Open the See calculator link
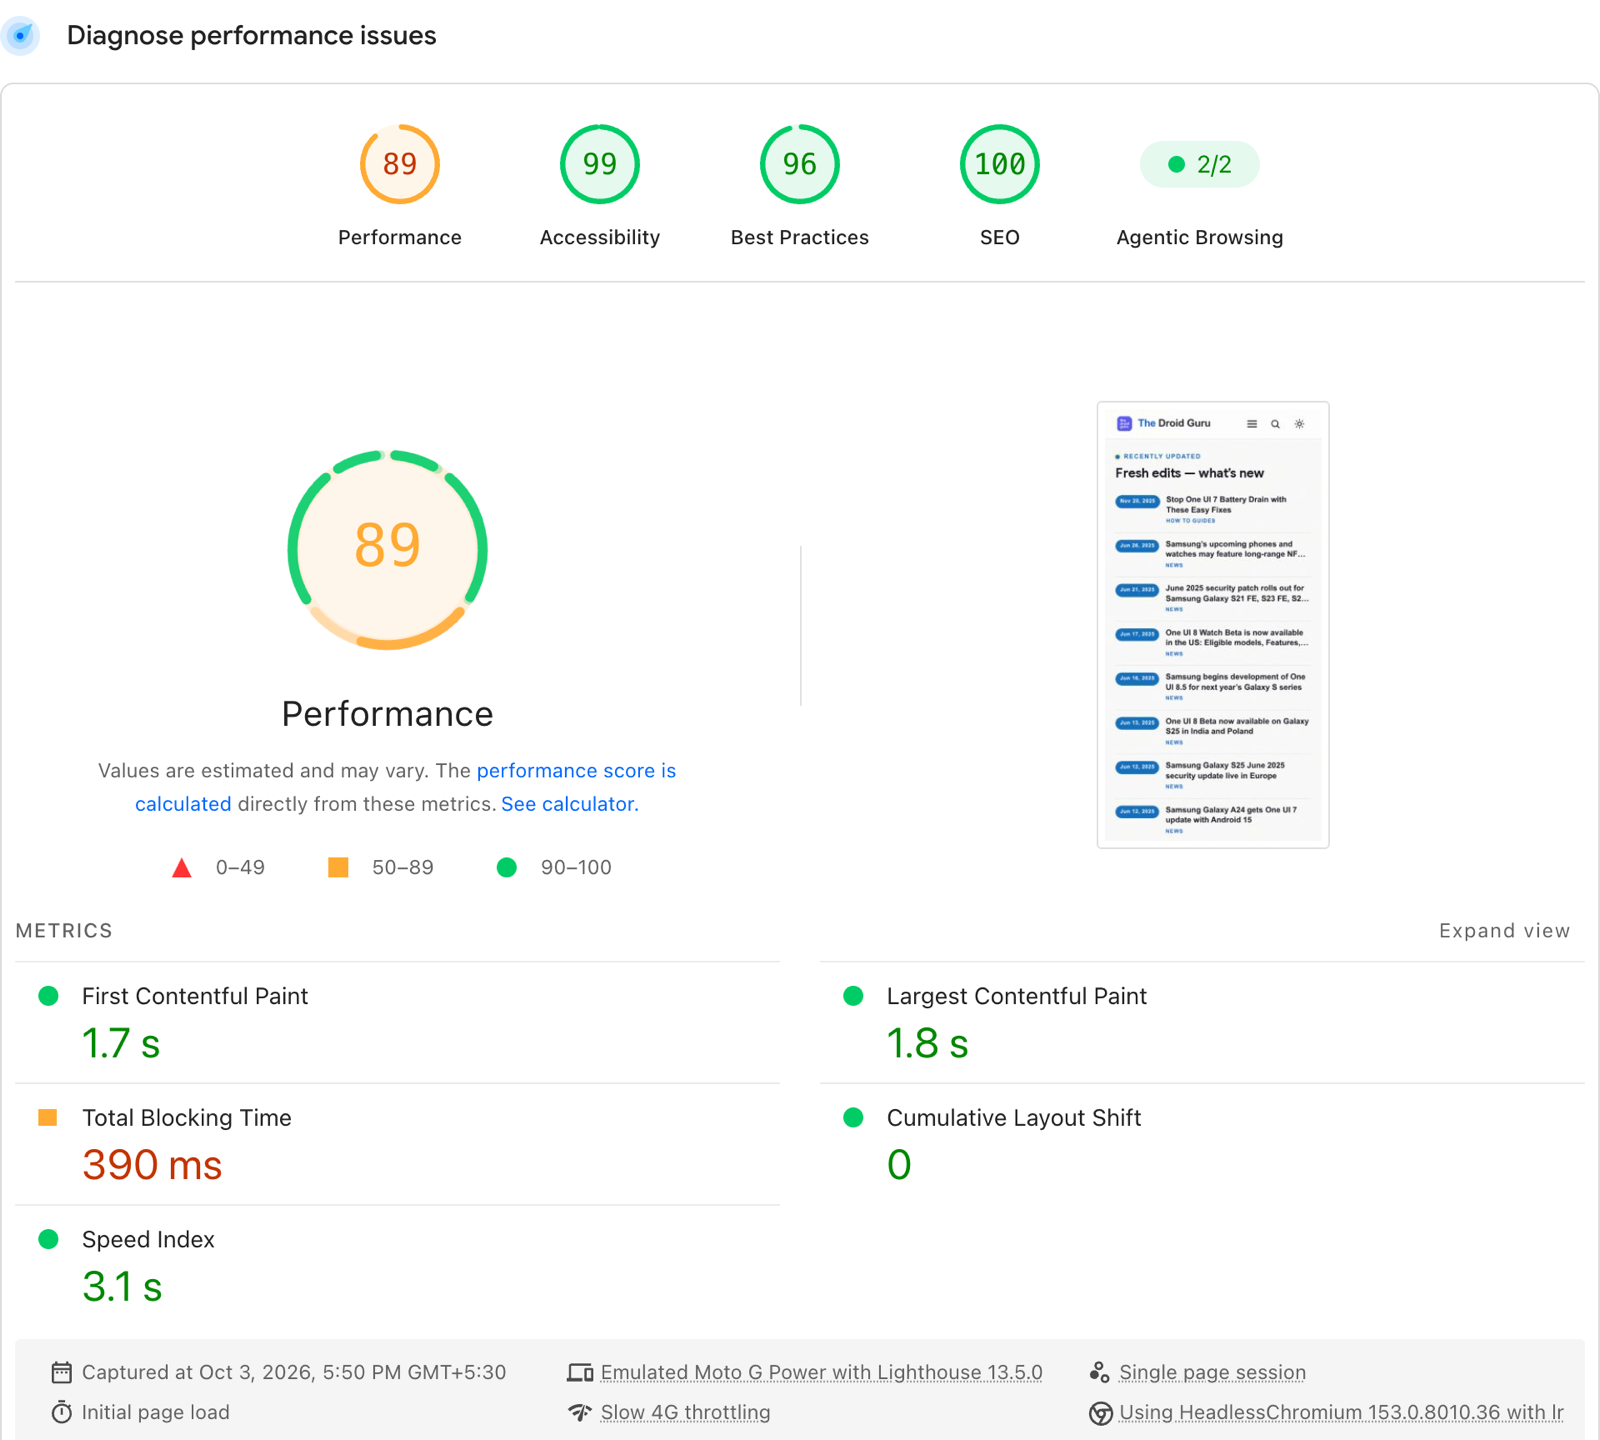This screenshot has width=1600, height=1440. (x=570, y=804)
